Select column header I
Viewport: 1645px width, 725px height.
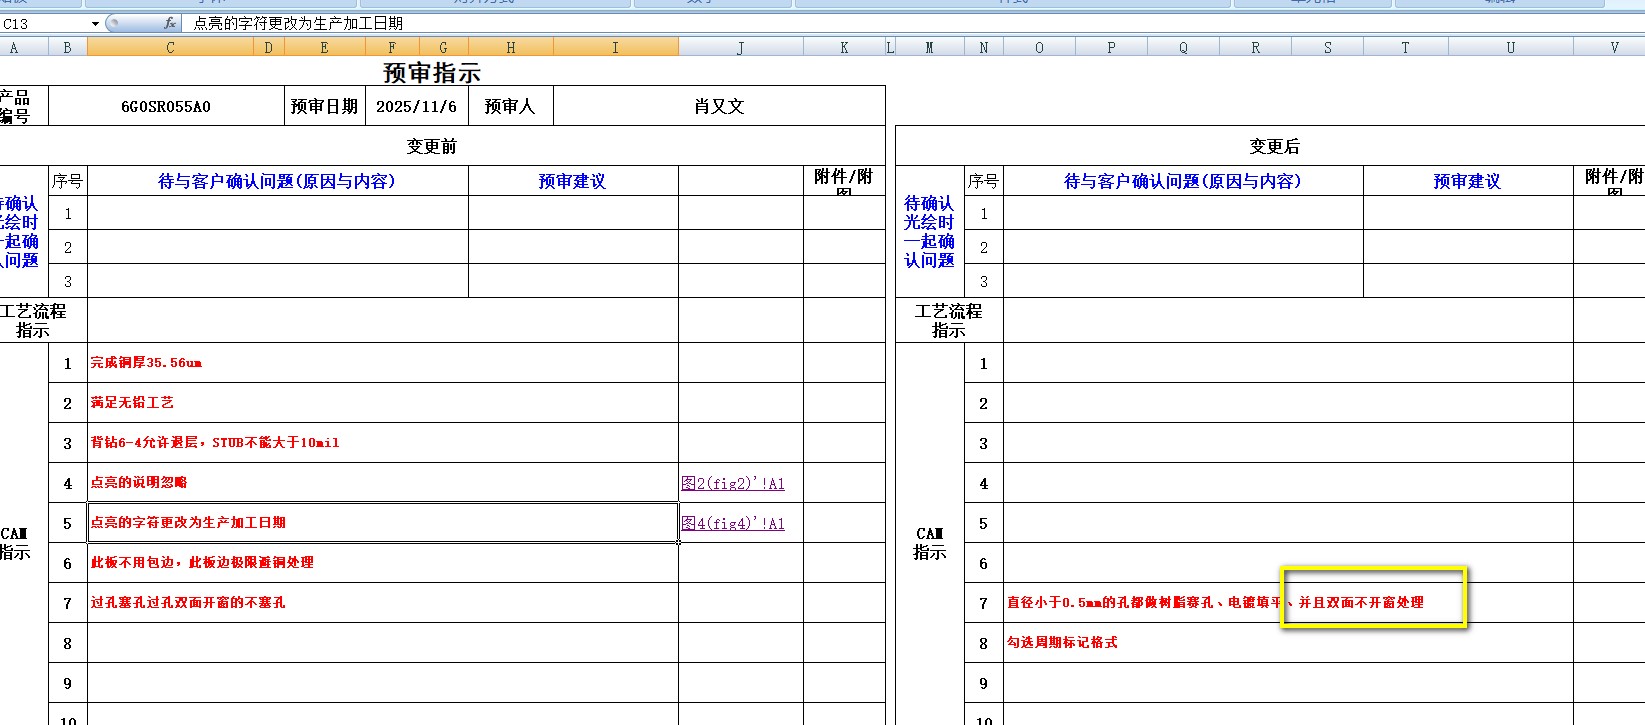(x=615, y=47)
